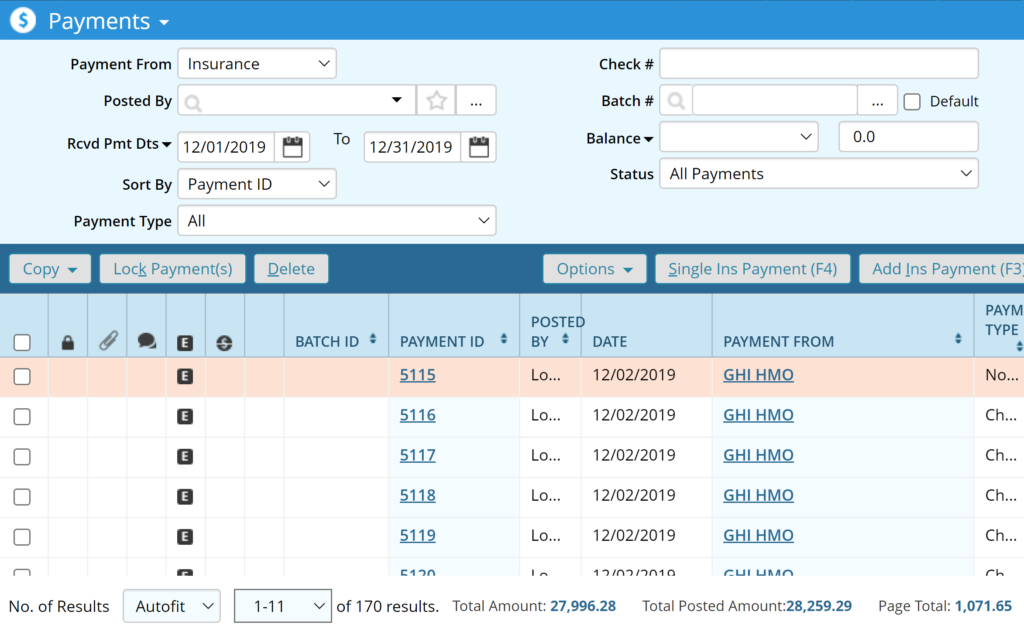
Task: Click the Payments dollar sign icon
Action: 23,21
